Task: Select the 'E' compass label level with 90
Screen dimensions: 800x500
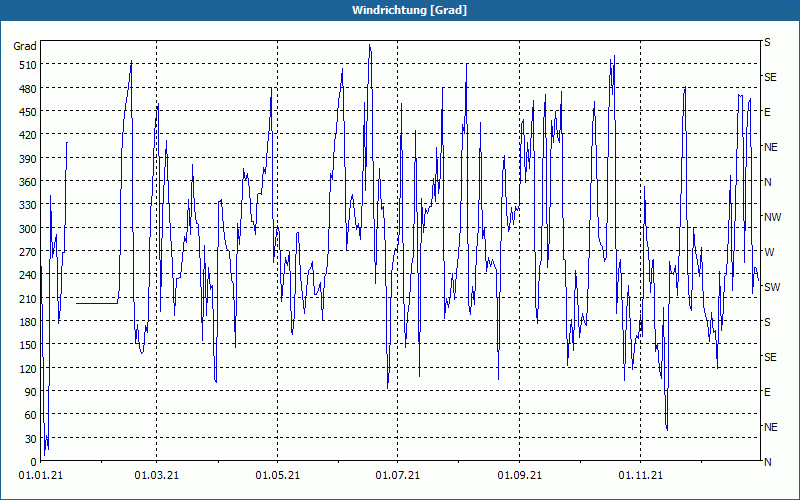Action: coord(767,392)
